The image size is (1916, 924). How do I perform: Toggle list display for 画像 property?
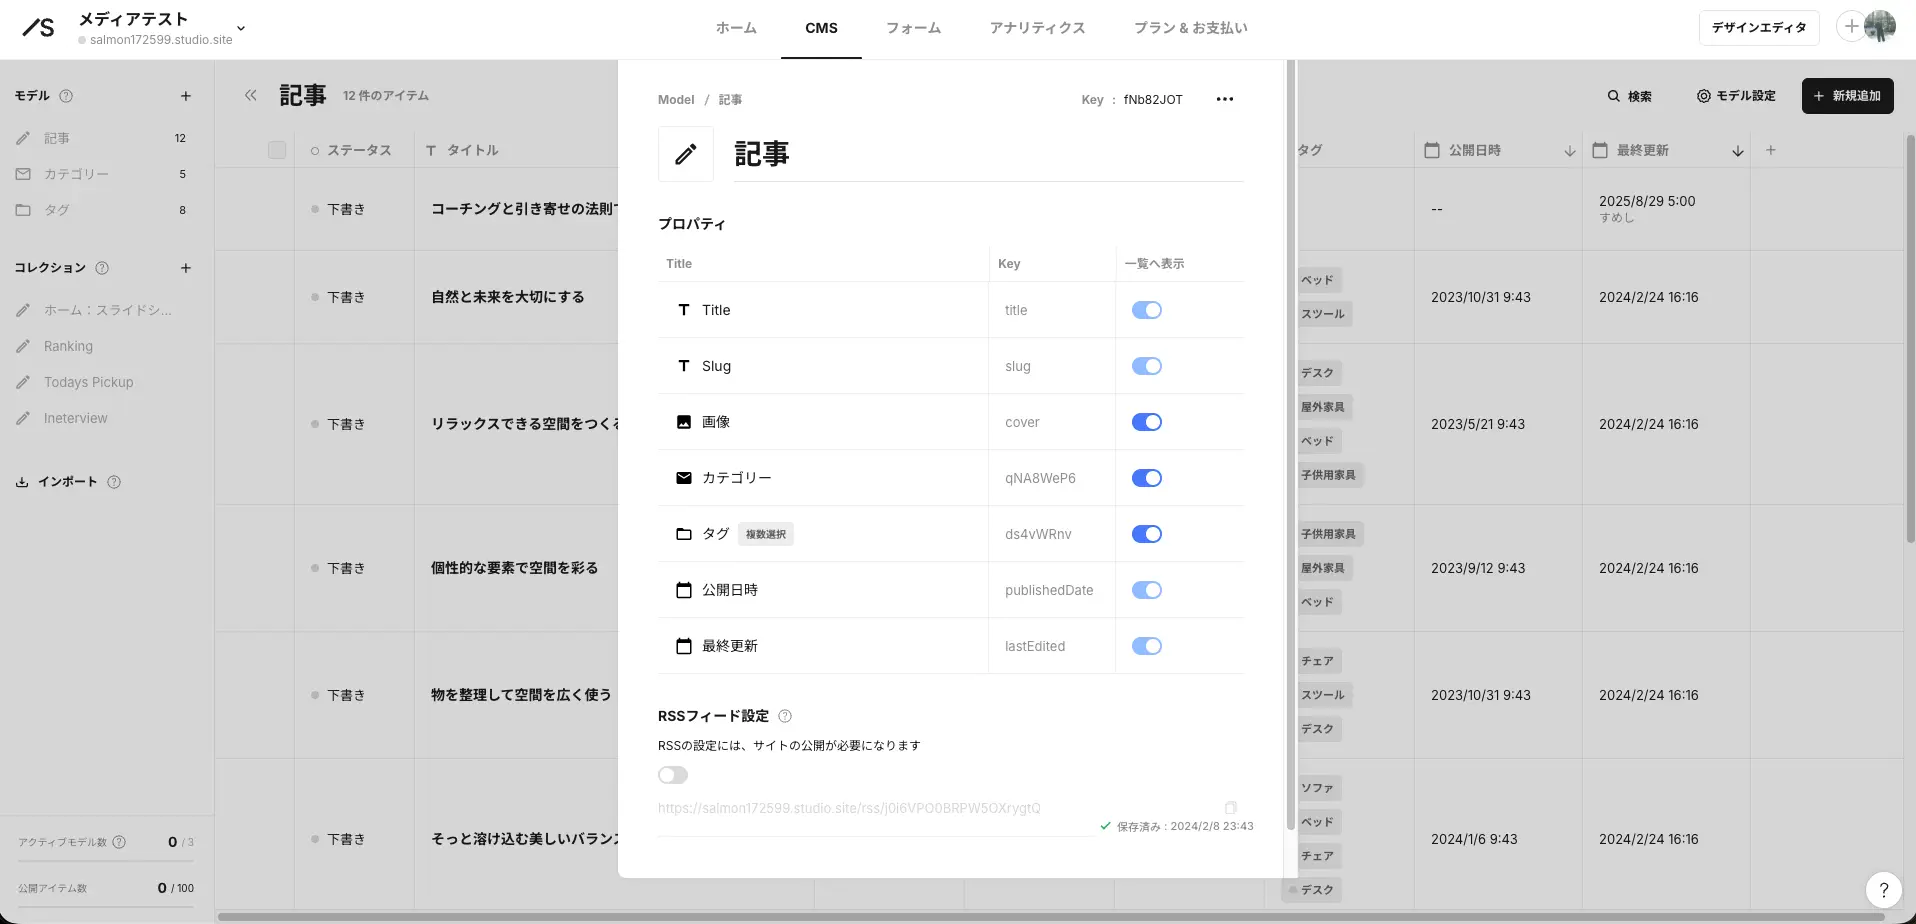tap(1146, 422)
